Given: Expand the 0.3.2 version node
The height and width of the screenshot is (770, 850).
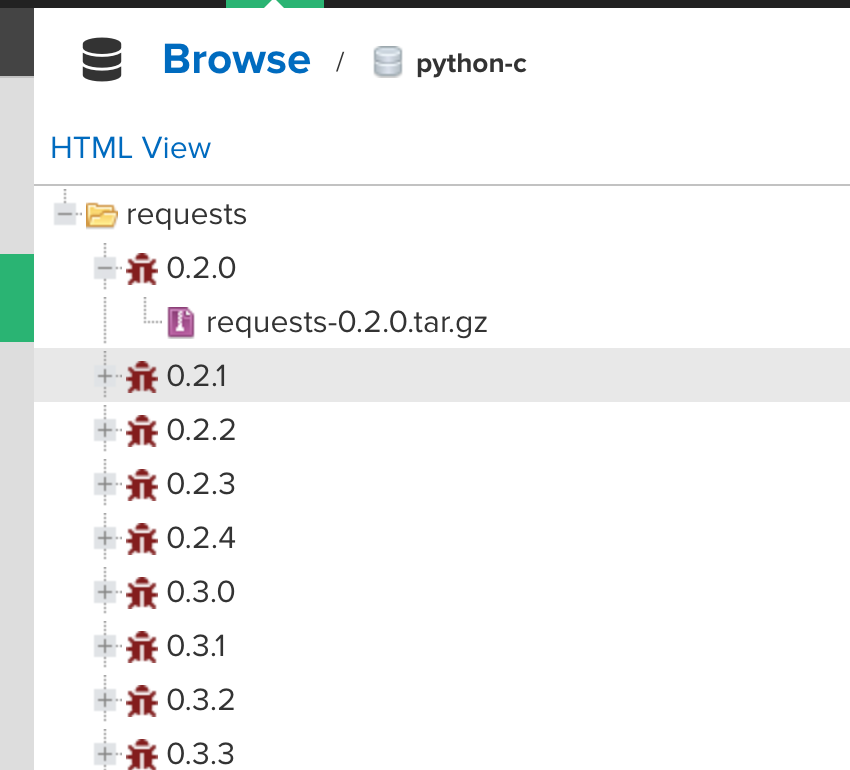Looking at the screenshot, I should point(105,700).
